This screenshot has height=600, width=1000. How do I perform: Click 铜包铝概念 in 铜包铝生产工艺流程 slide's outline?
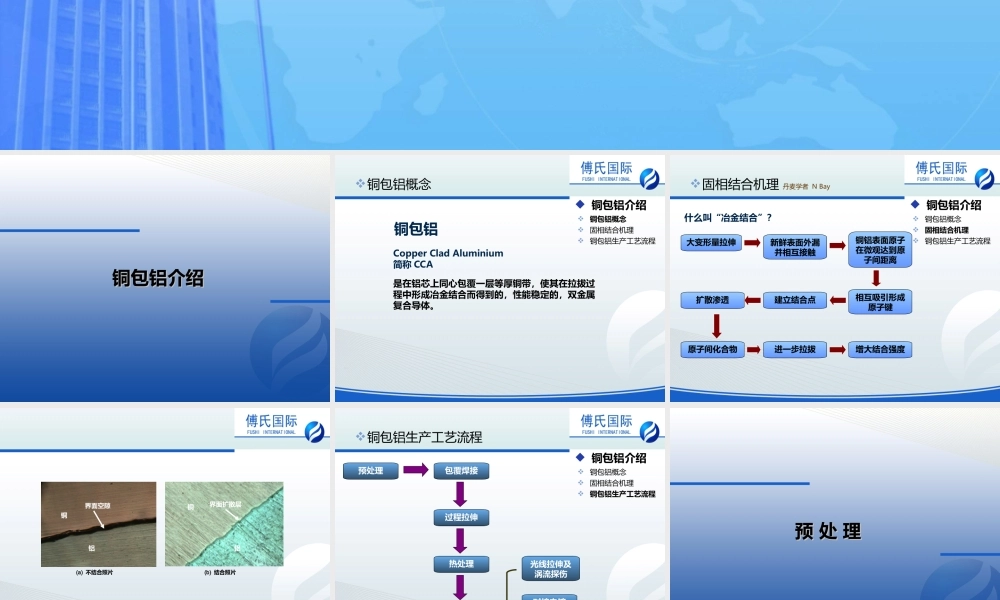[x=608, y=472]
